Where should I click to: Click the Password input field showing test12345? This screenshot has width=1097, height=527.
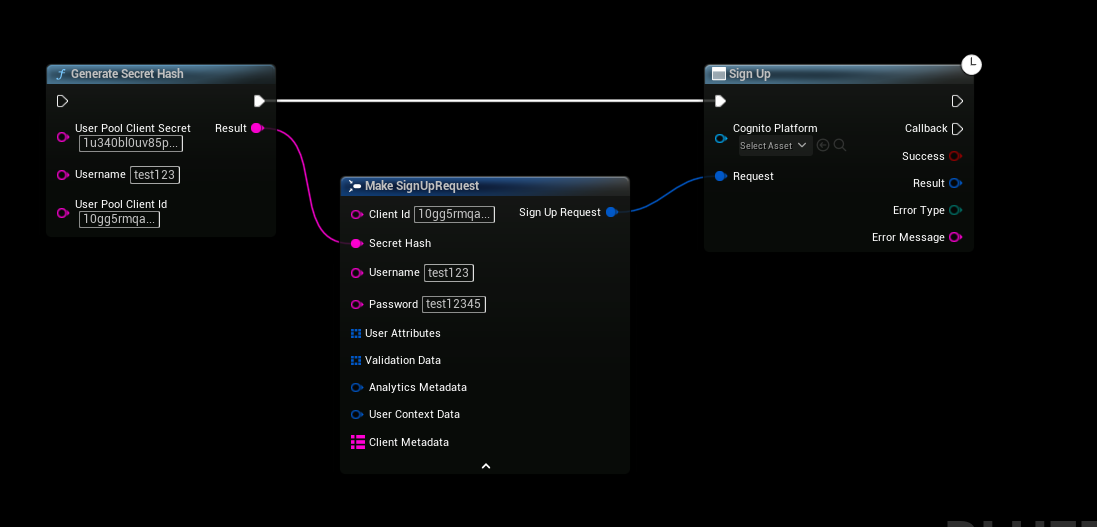(x=454, y=304)
